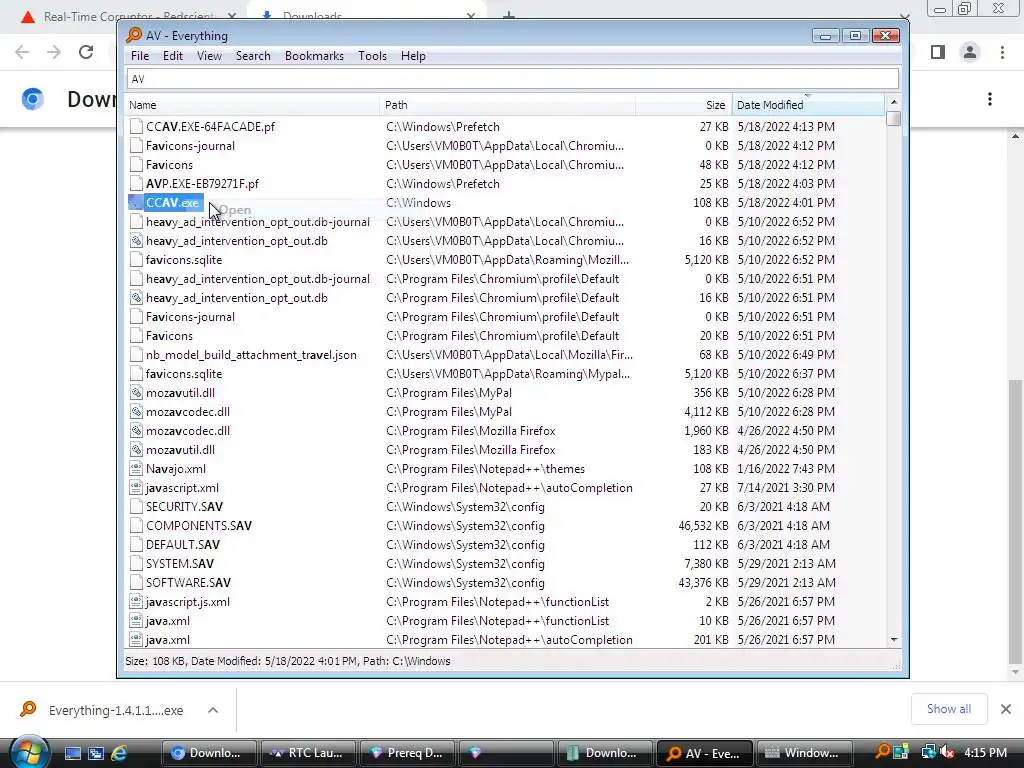Toggle the browser side panel icon
Image resolution: width=1024 pixels, height=768 pixels.
coord(938,52)
